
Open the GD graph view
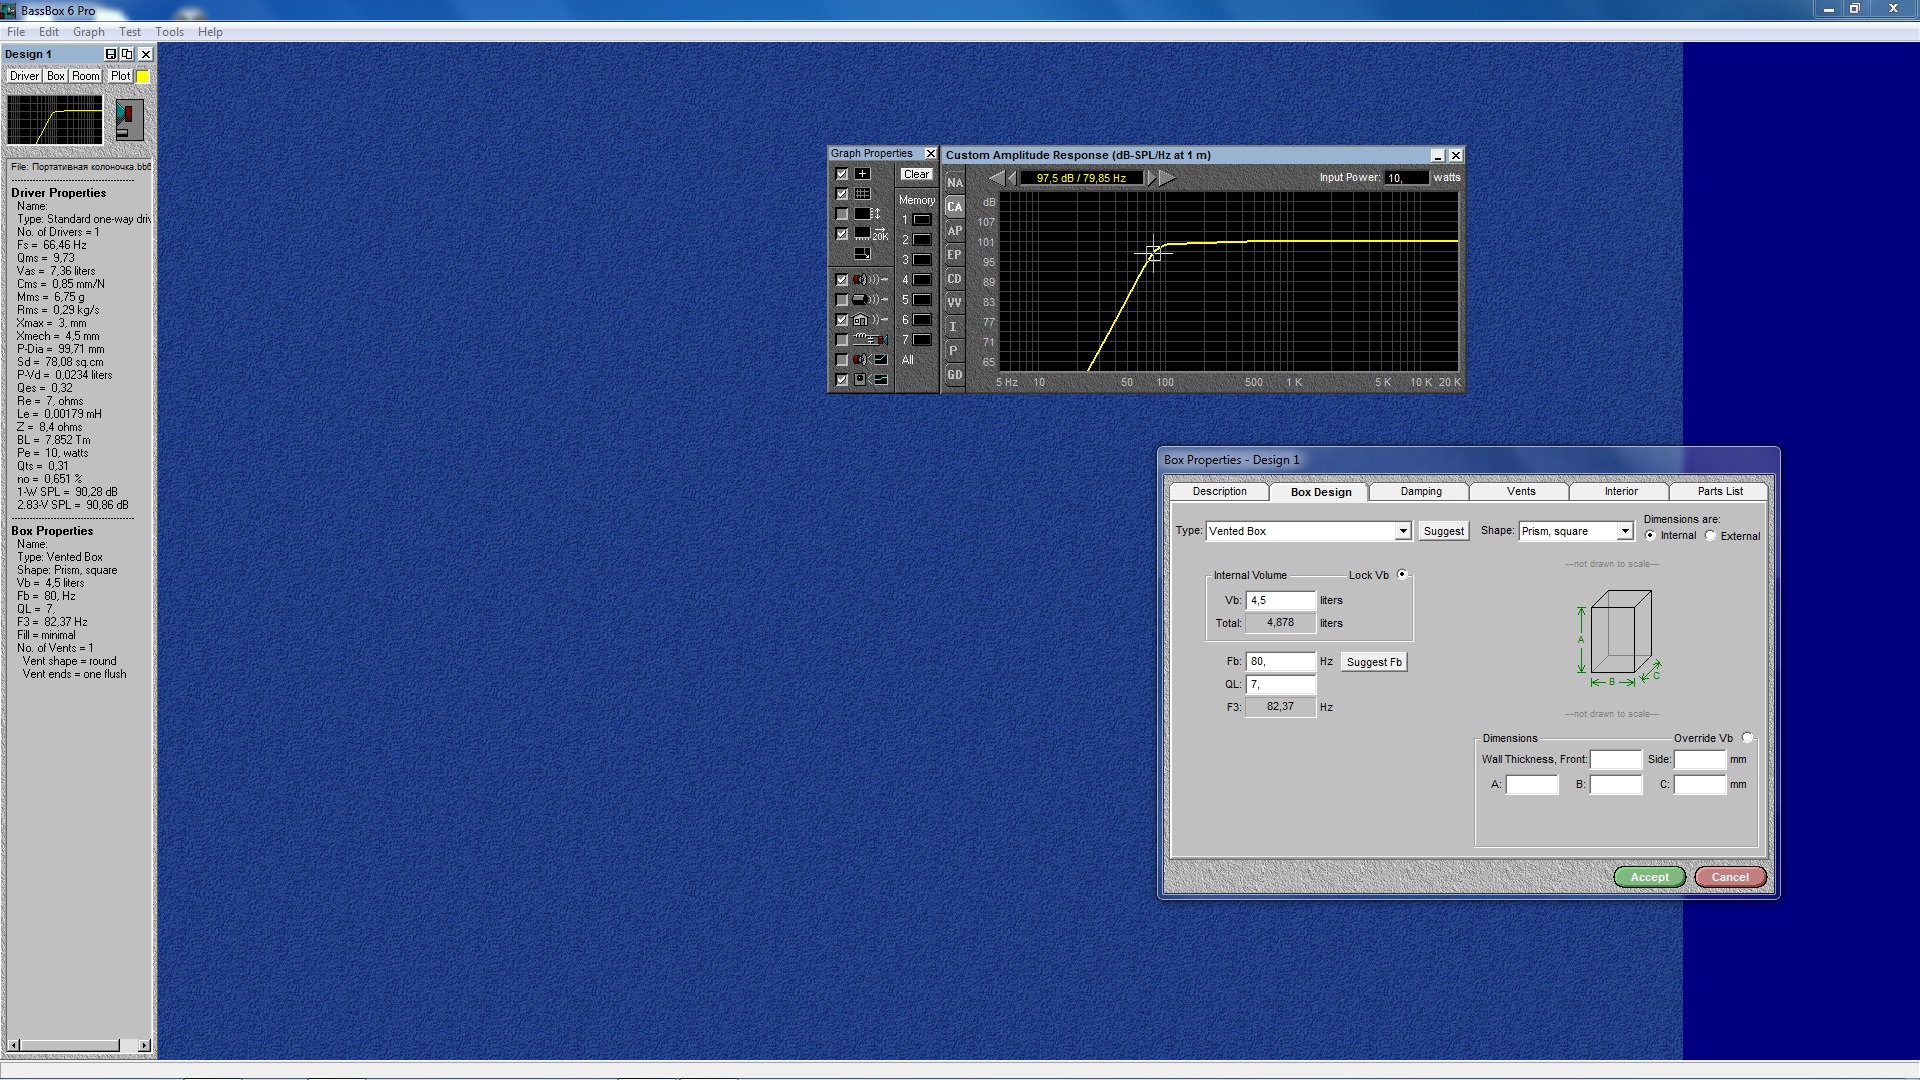point(954,375)
